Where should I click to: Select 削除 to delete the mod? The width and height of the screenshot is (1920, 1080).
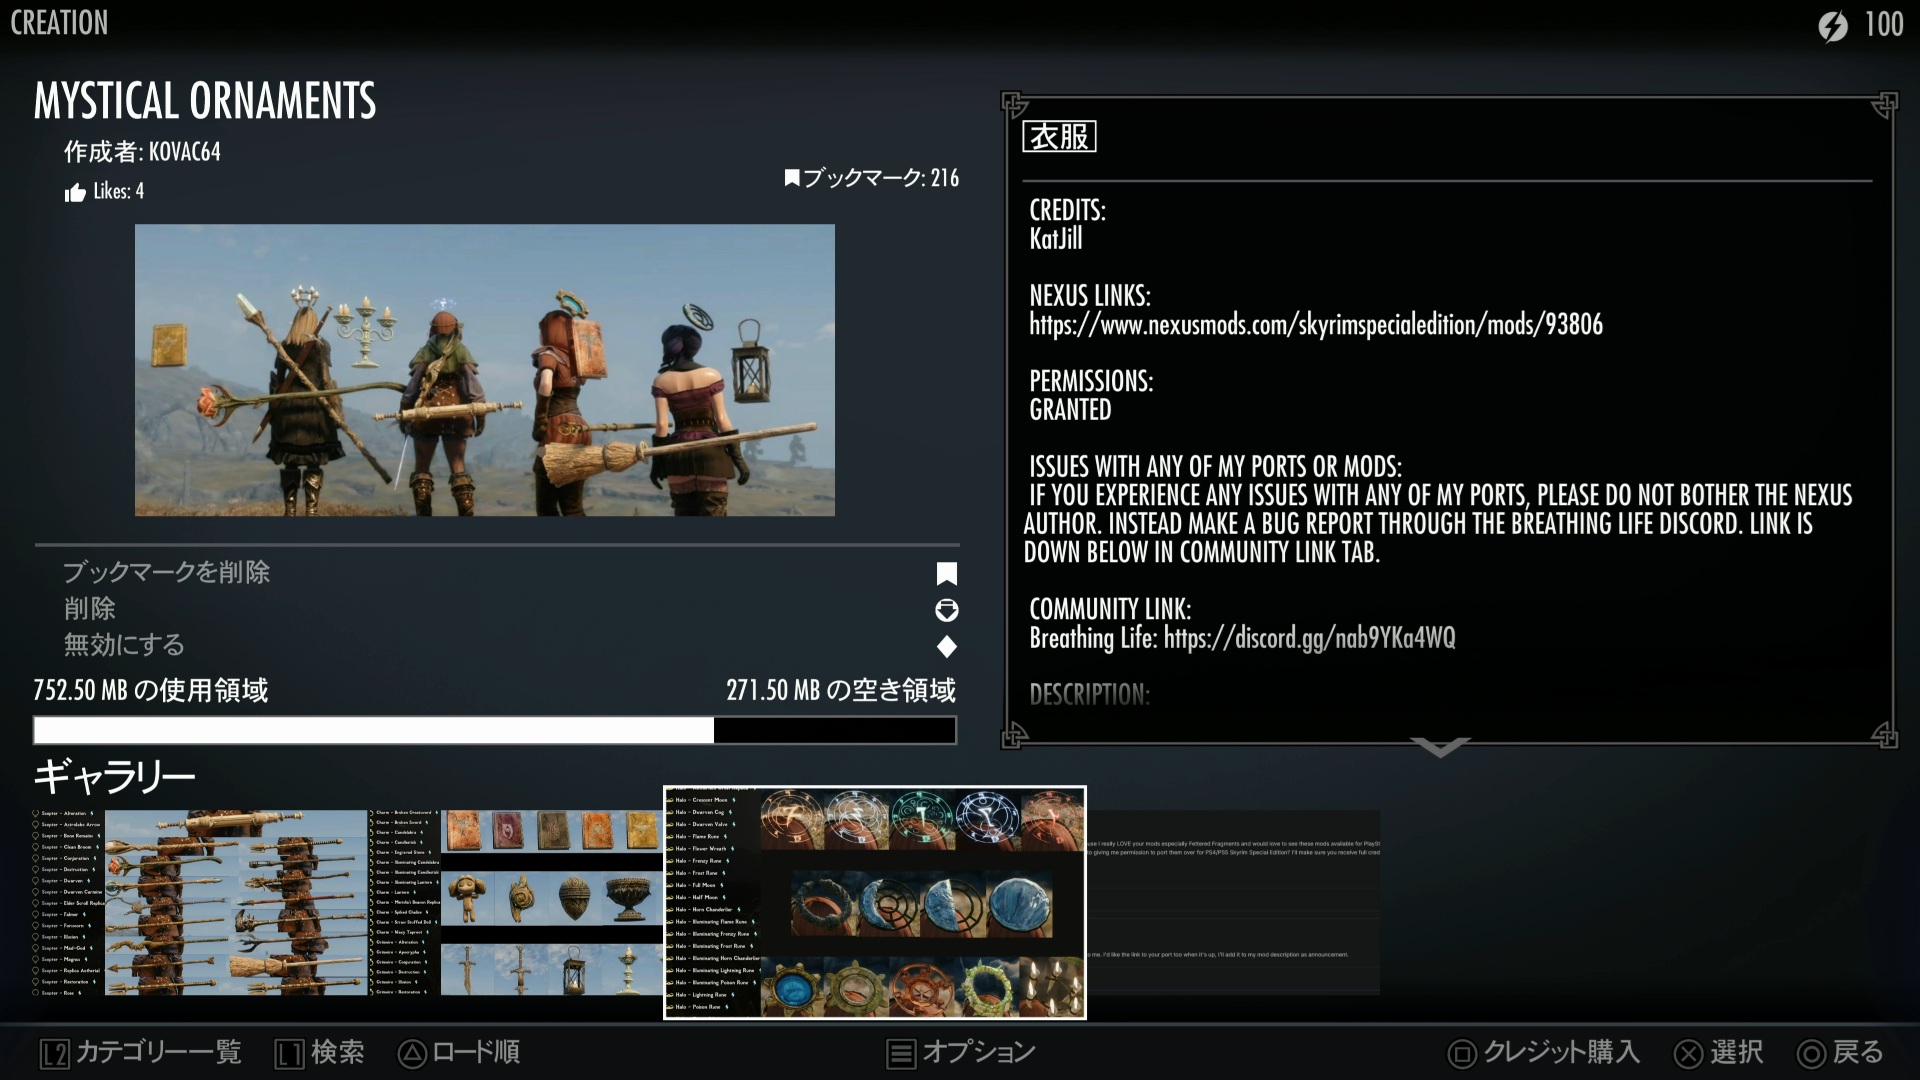(x=90, y=608)
